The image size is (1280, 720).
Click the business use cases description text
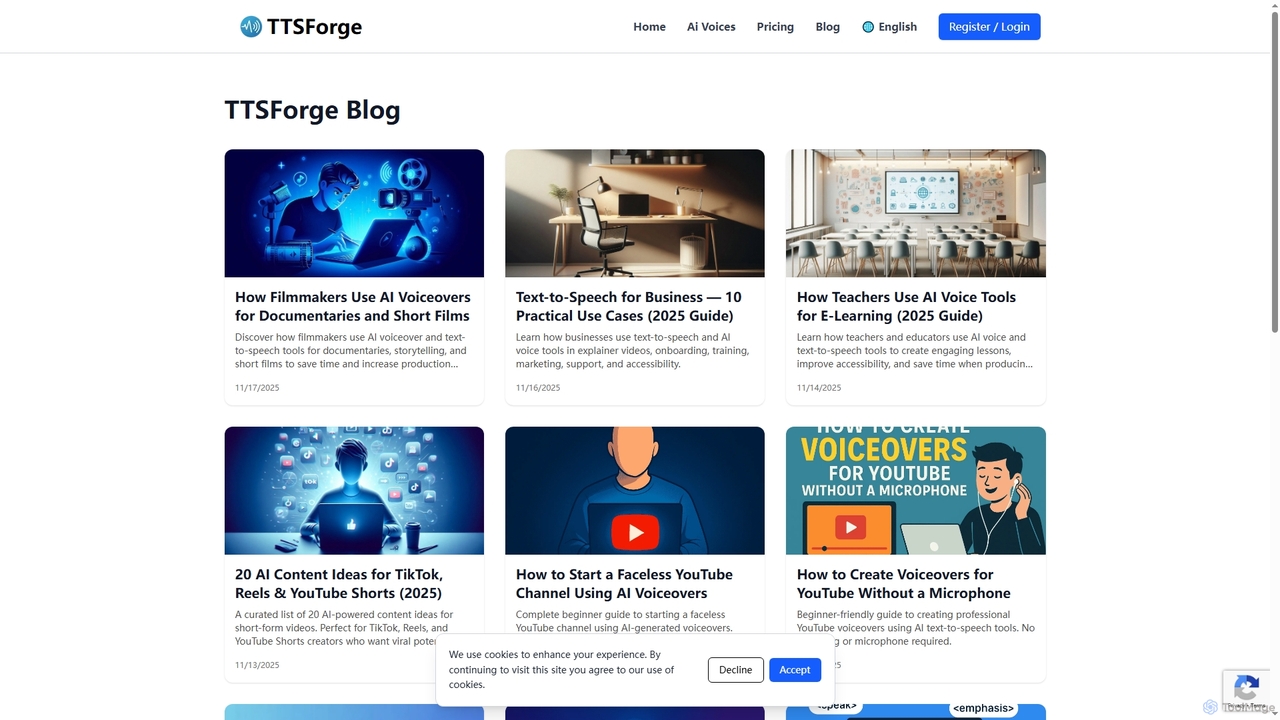(632, 351)
